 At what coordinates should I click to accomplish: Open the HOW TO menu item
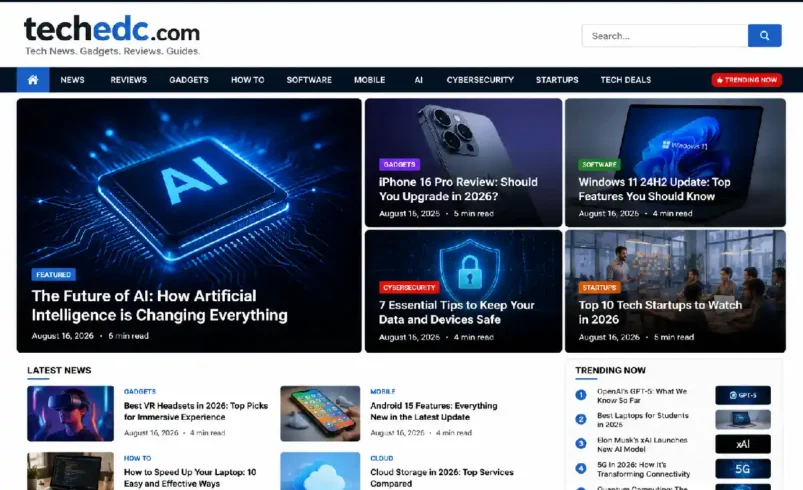point(247,80)
